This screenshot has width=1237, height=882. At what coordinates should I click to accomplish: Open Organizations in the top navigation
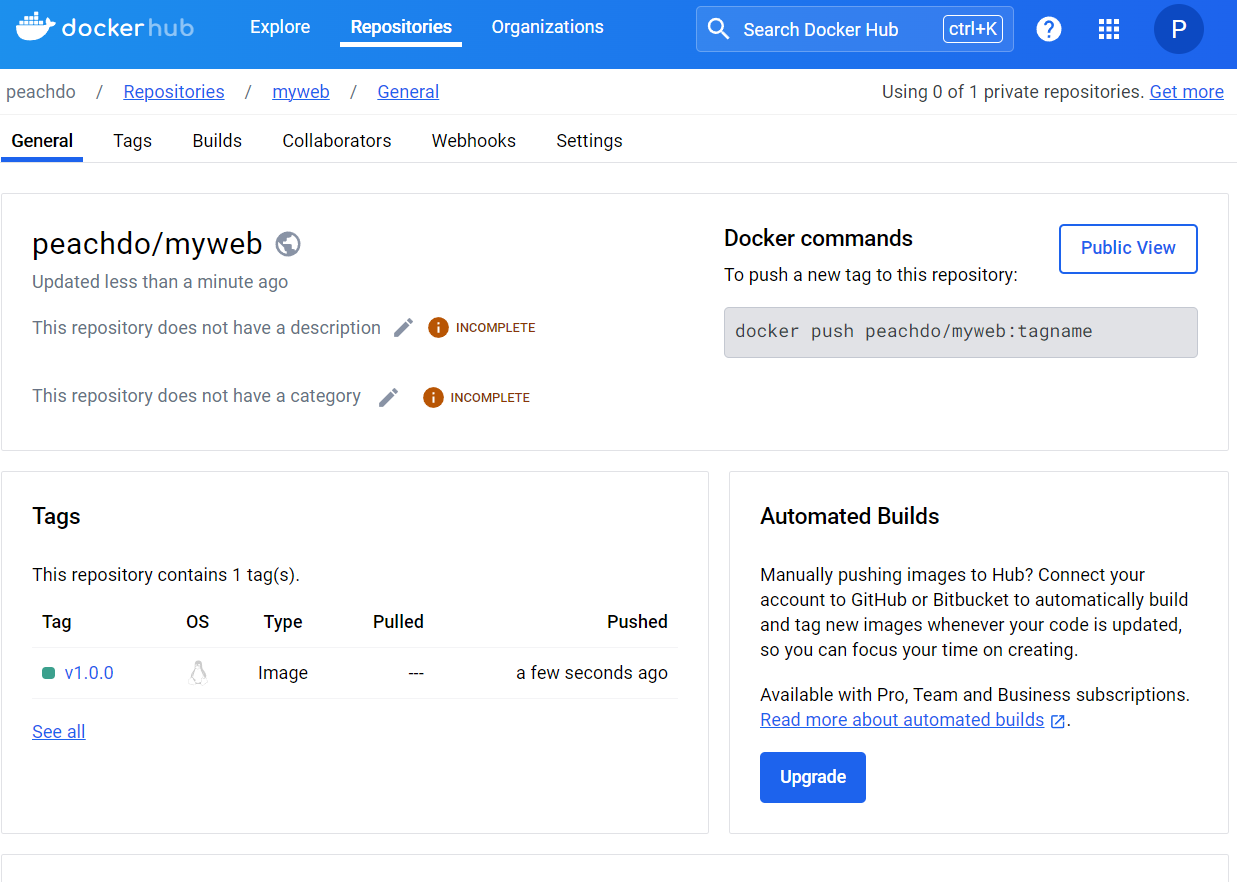547,27
